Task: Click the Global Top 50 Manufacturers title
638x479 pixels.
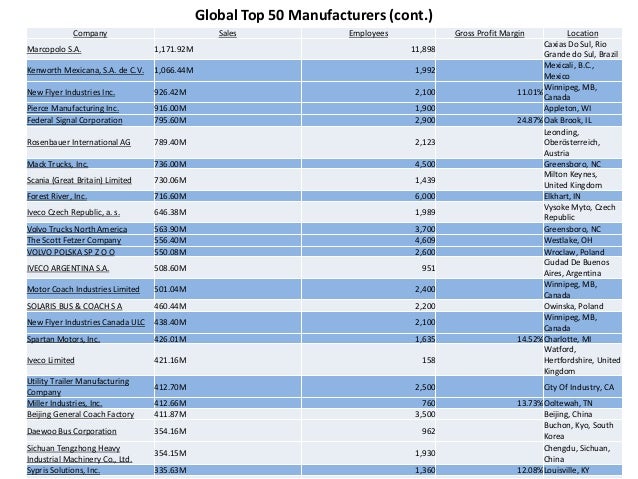Action: [x=314, y=15]
